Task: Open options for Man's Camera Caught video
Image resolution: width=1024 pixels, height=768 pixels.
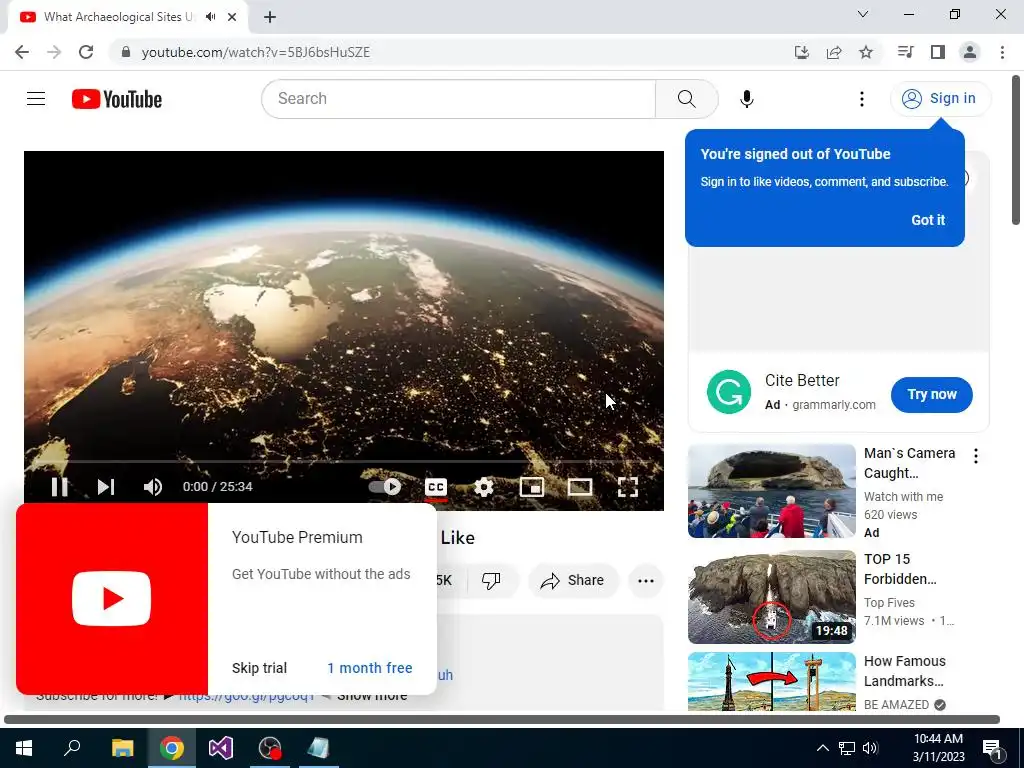Action: [x=976, y=456]
